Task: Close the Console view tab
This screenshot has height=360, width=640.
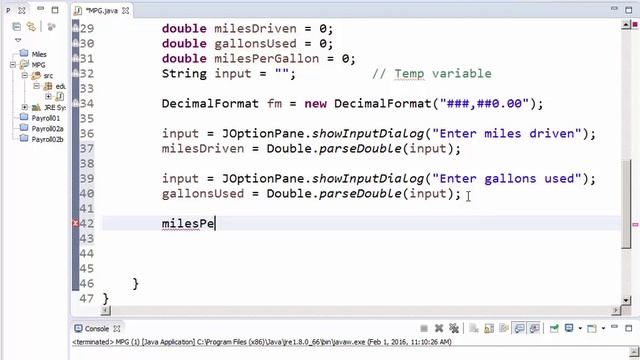Action: 117,329
